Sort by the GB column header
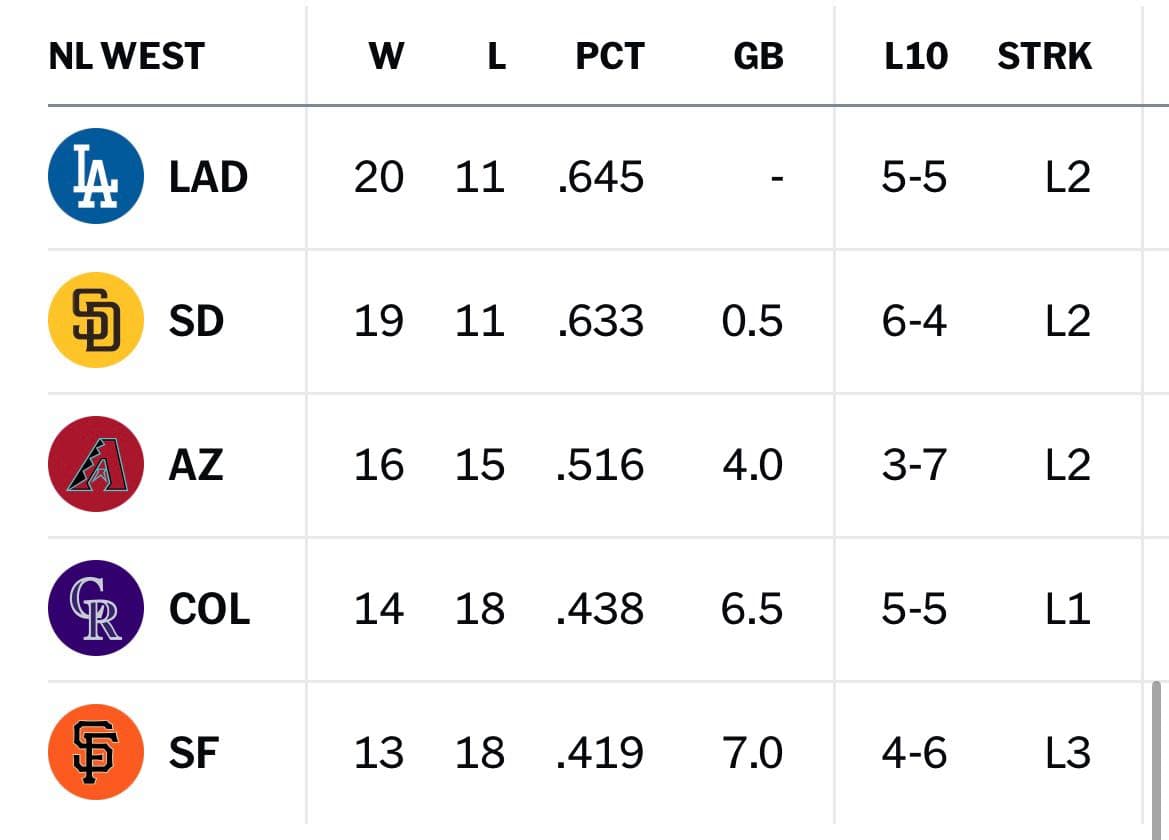1169x840 pixels. coord(758,56)
